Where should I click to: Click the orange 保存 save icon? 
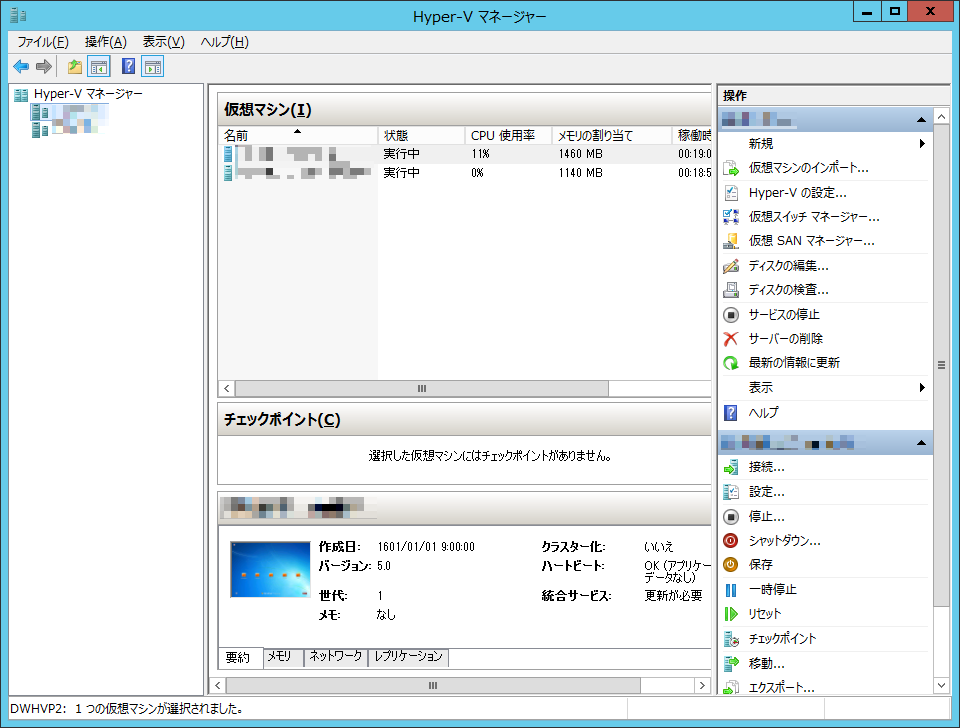pos(731,565)
